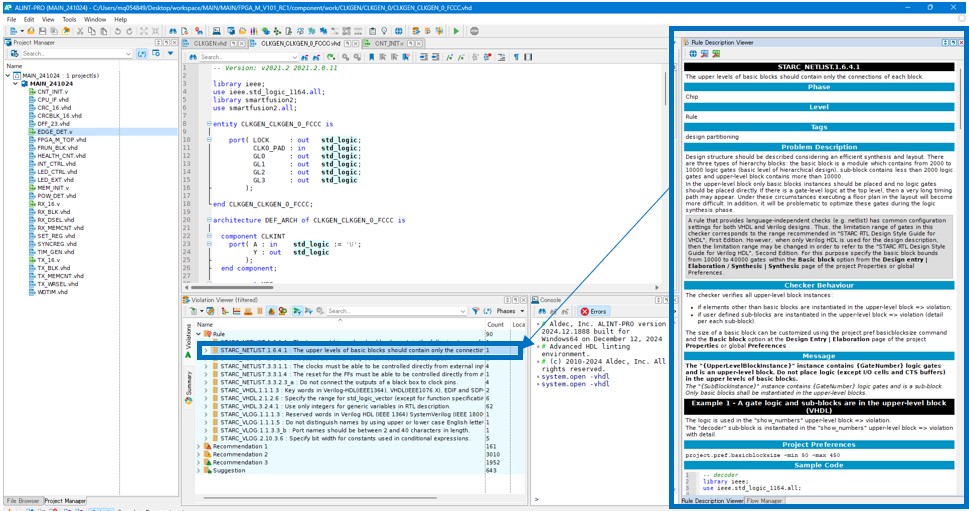Expand the Suggestion group
This screenshot has width=969, height=511.
point(199,470)
